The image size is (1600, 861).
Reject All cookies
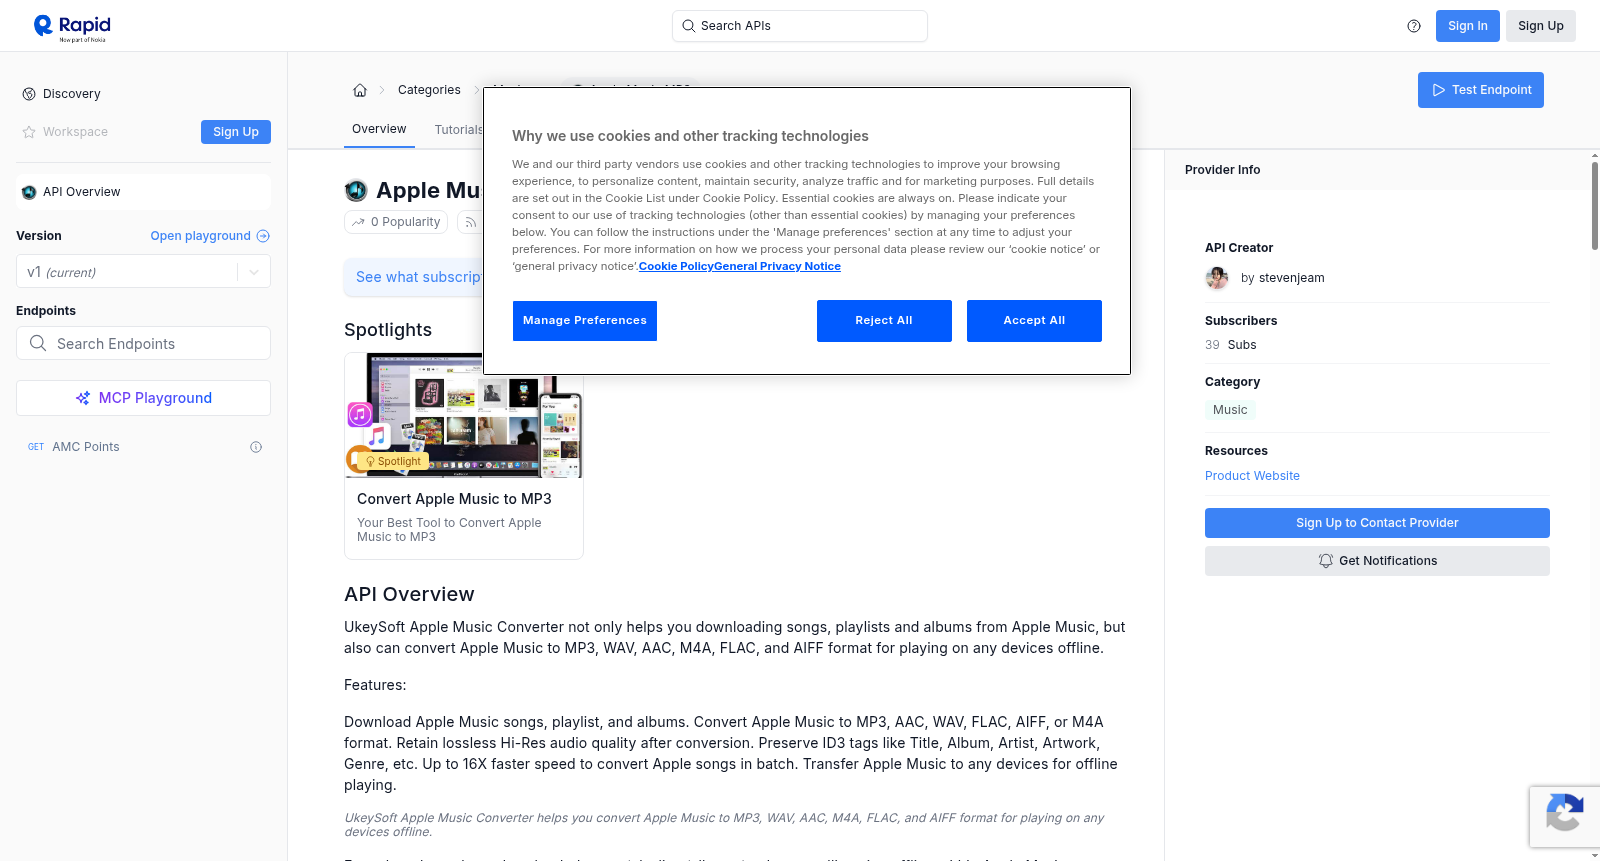884,321
